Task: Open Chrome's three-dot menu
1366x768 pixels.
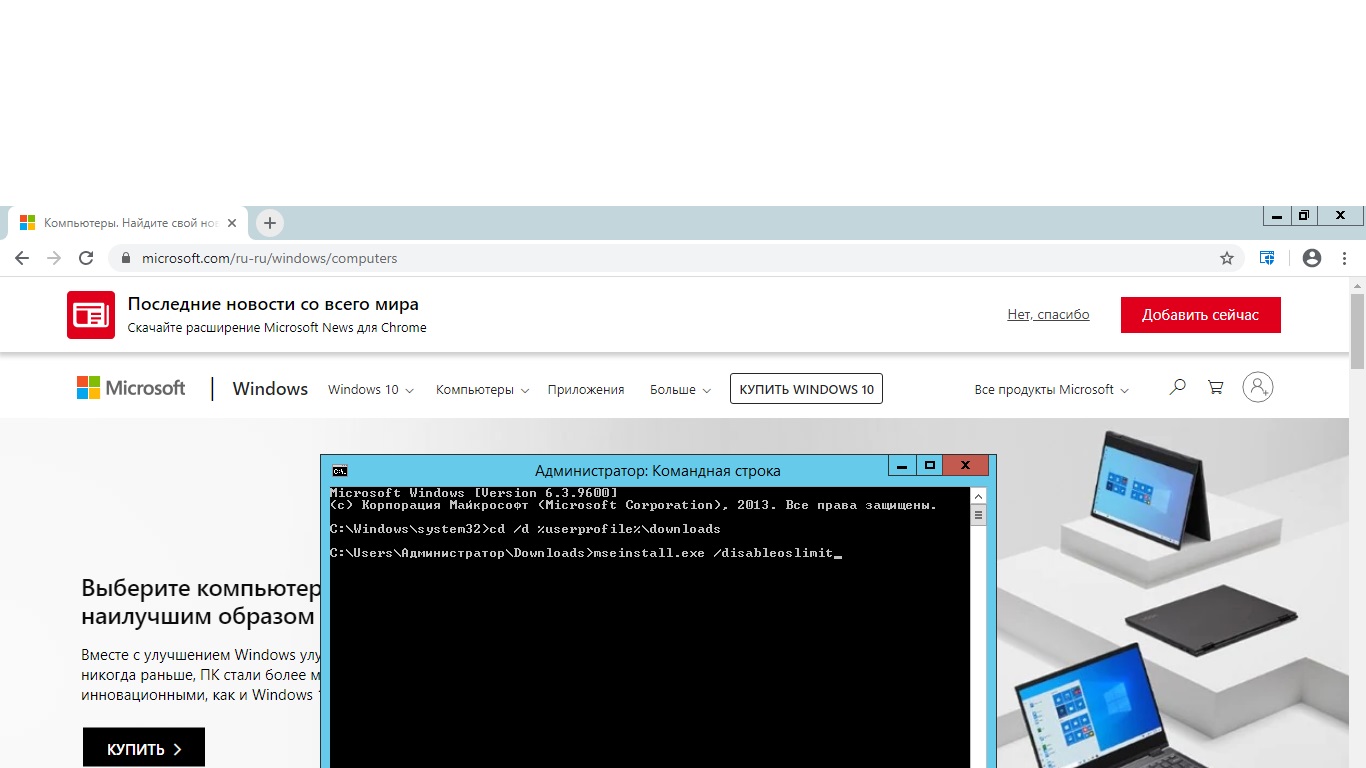Action: (x=1345, y=258)
